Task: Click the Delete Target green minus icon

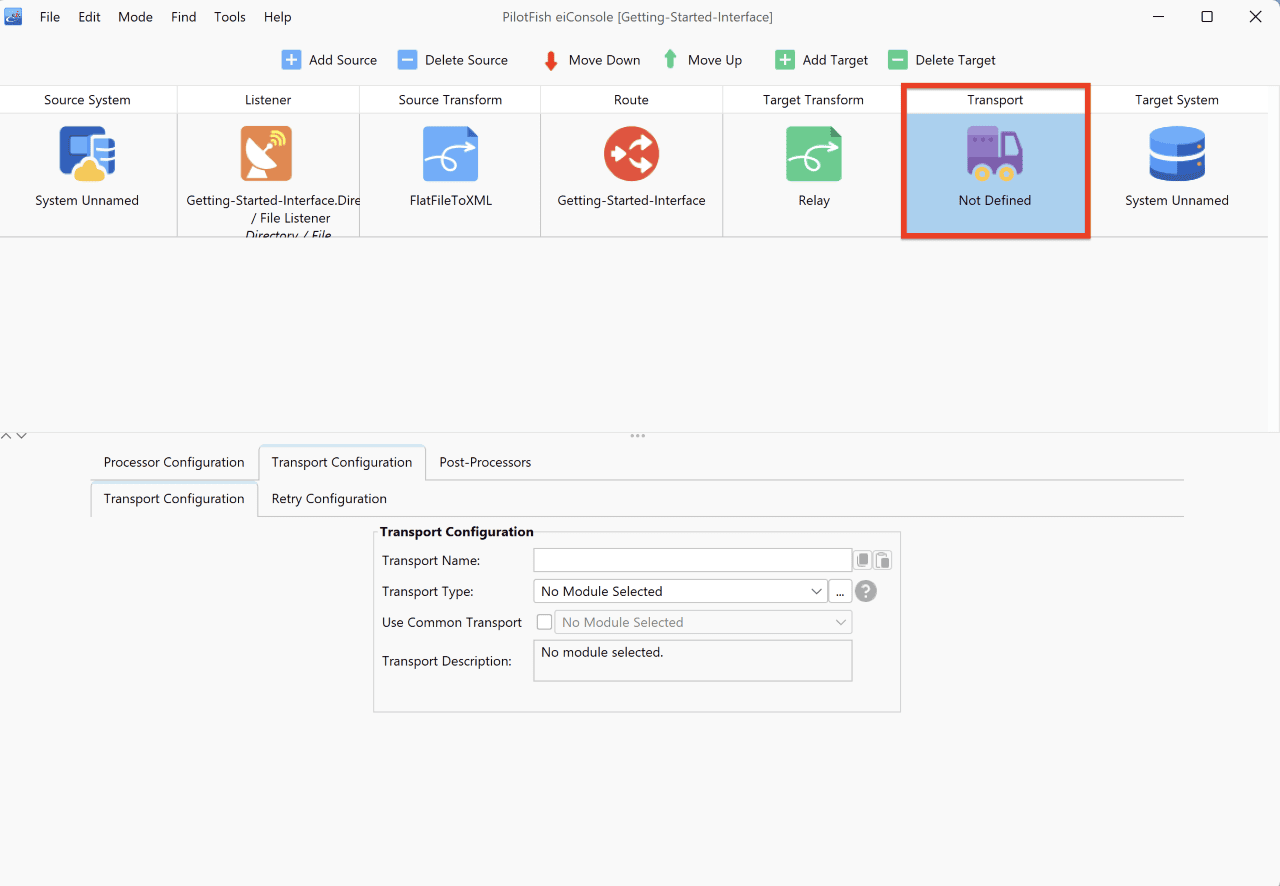Action: point(898,60)
